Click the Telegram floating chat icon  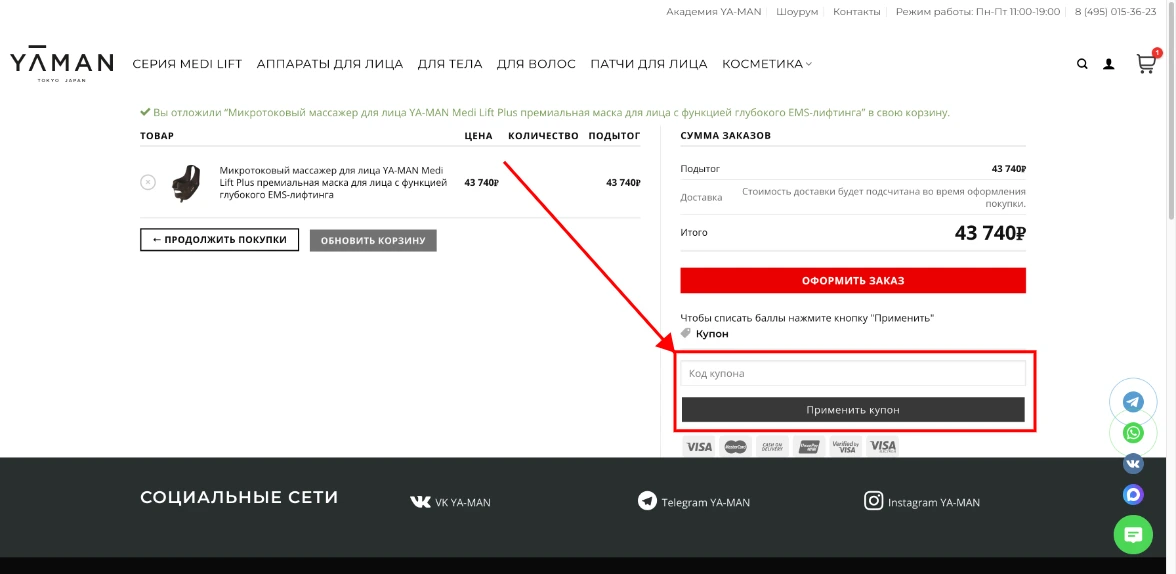pyautogui.click(x=1133, y=402)
